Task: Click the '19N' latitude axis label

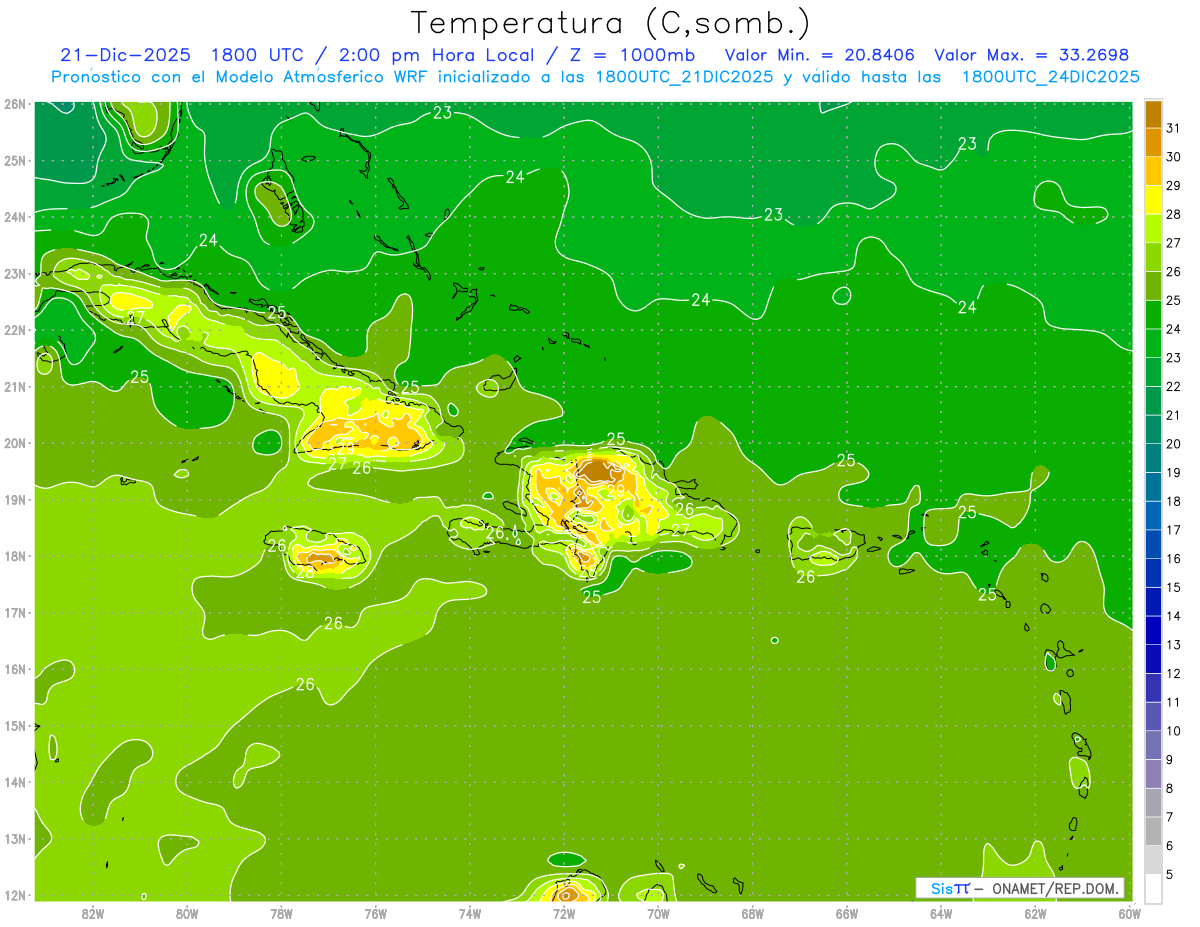Action: tap(15, 499)
